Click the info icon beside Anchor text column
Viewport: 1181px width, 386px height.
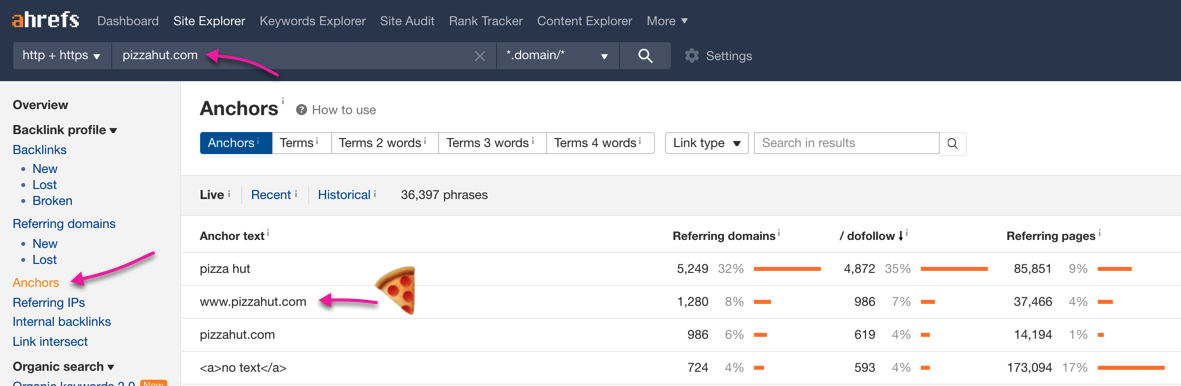pos(268,234)
